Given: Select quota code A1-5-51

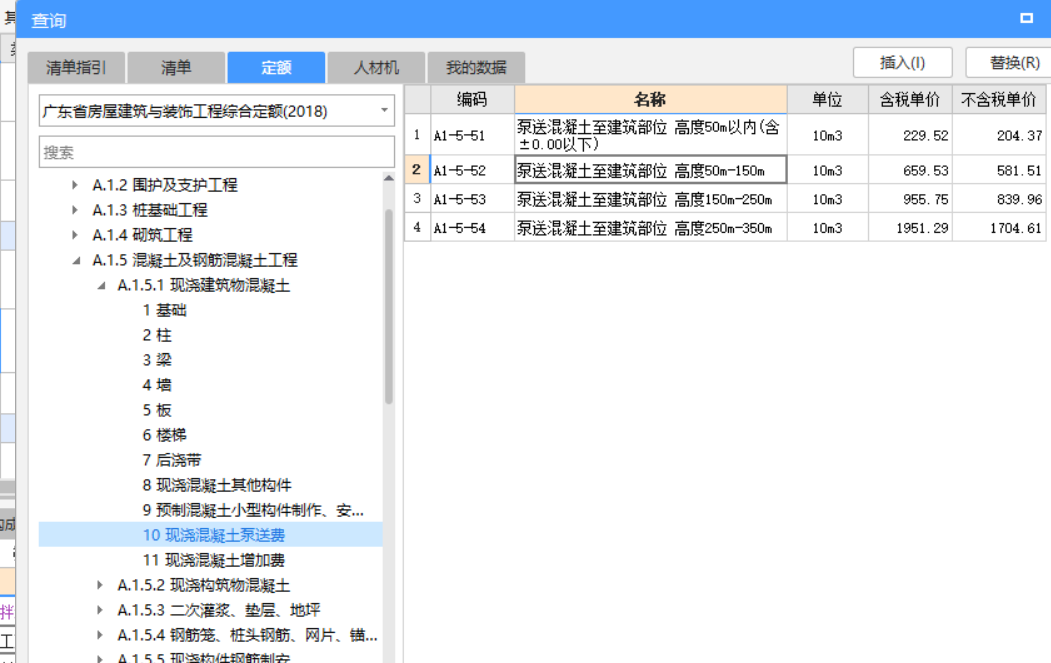Looking at the screenshot, I should pyautogui.click(x=472, y=135).
